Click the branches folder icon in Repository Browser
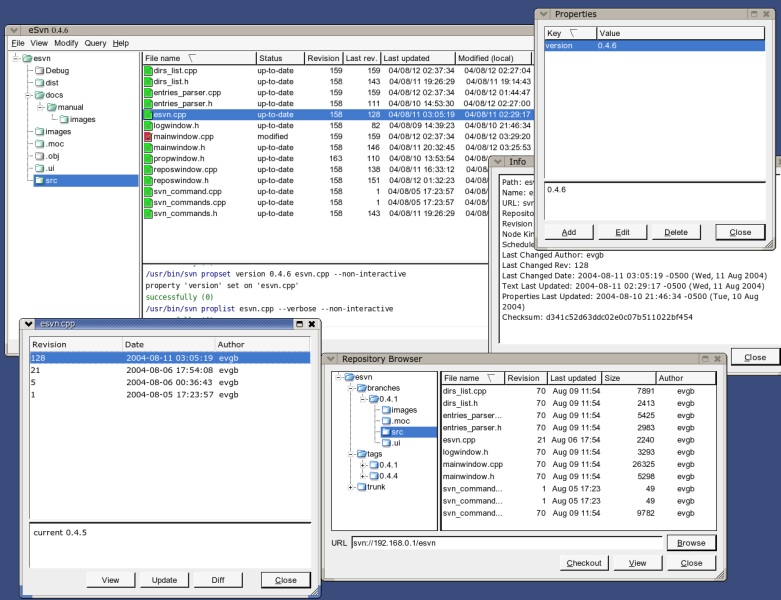The image size is (781, 600). (x=362, y=388)
